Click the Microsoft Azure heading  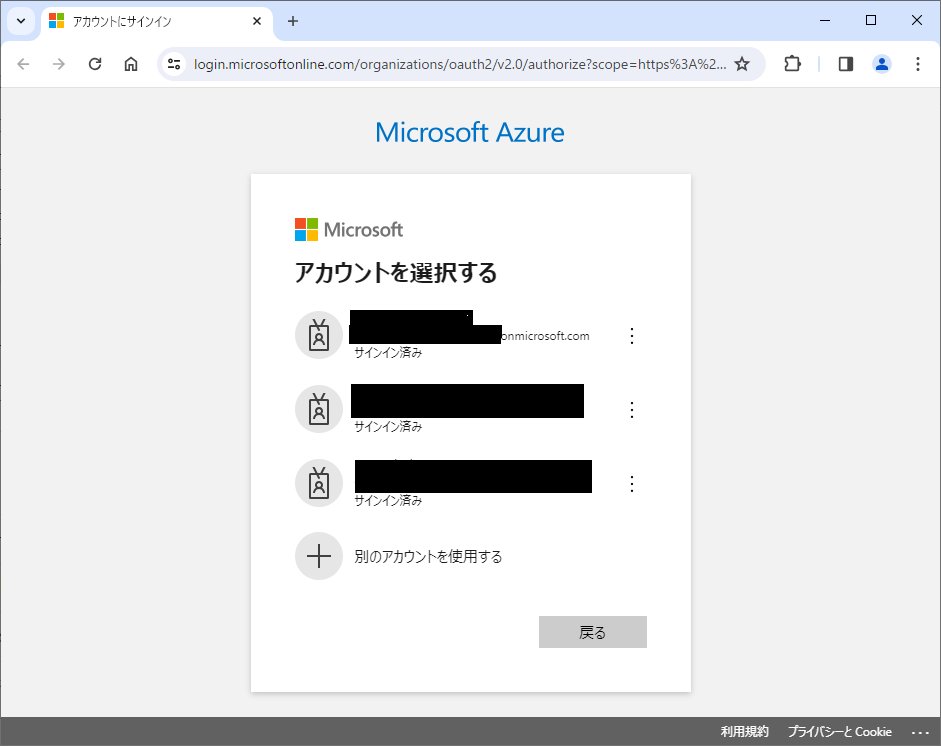click(470, 133)
